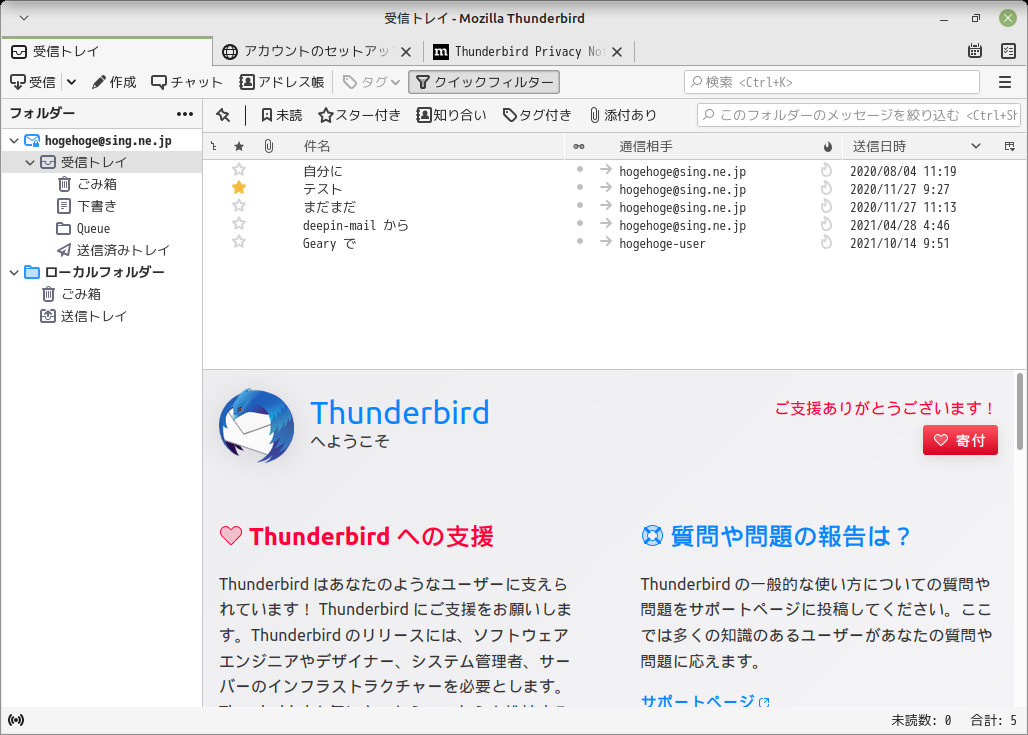The width and height of the screenshot is (1028, 735).
Task: Open the hamburger application menu
Action: point(1004,82)
